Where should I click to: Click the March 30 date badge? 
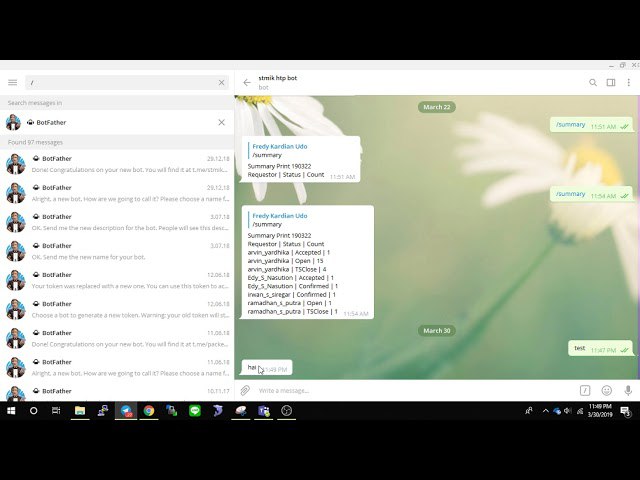coord(436,331)
